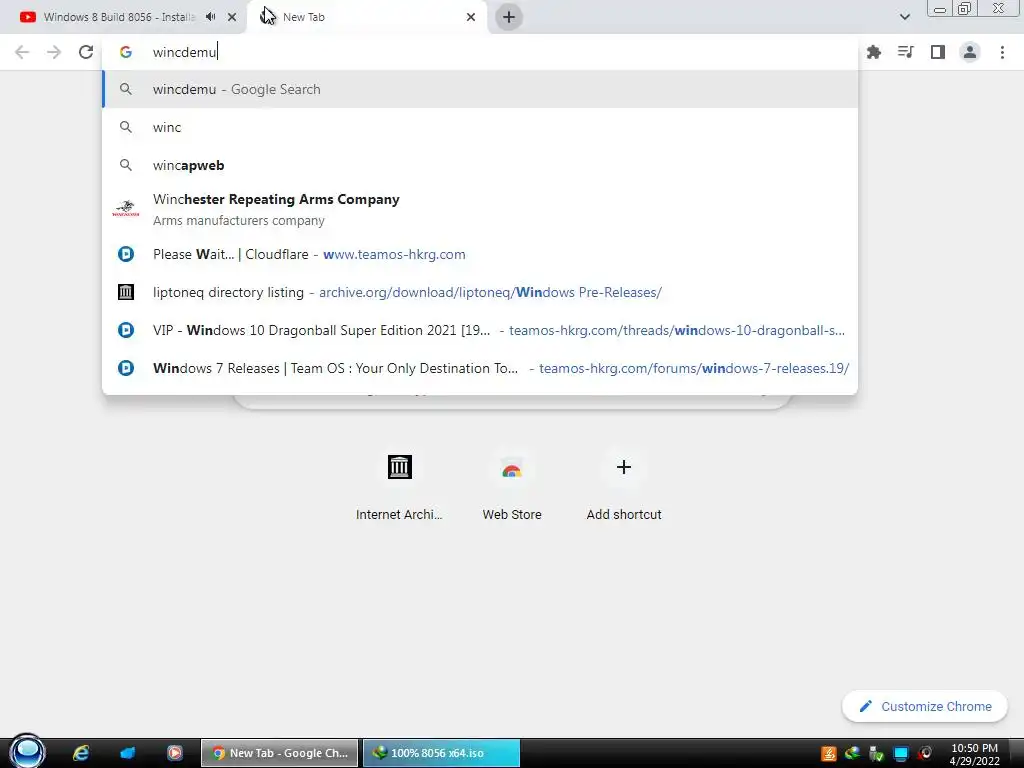
Task: Click the network monitor tray icon
Action: point(901,754)
